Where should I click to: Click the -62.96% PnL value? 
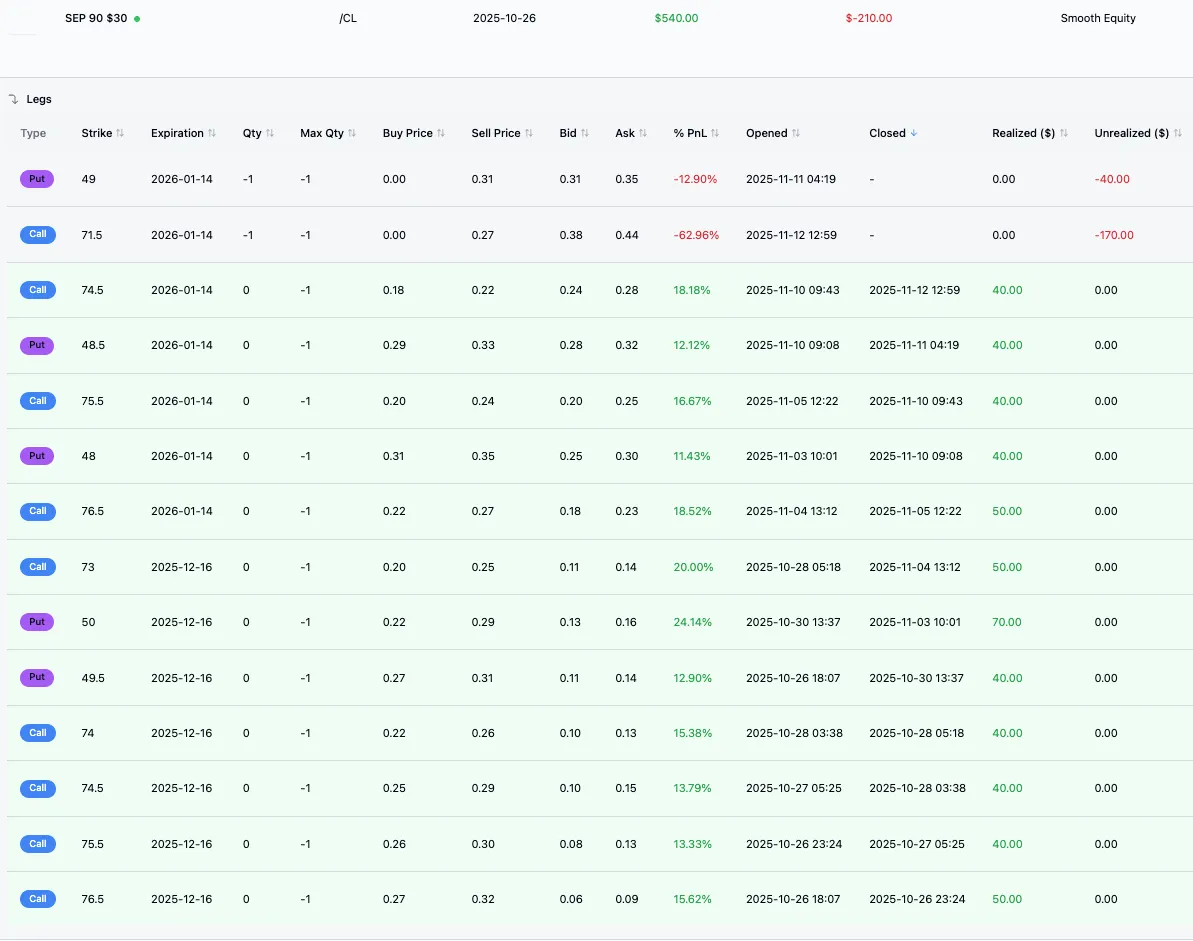click(696, 235)
